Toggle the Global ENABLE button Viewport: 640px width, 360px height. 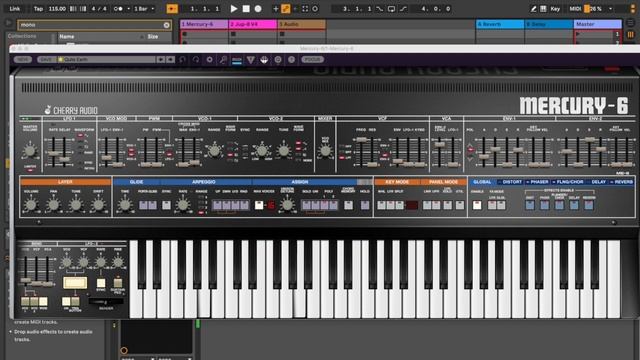(x=477, y=205)
